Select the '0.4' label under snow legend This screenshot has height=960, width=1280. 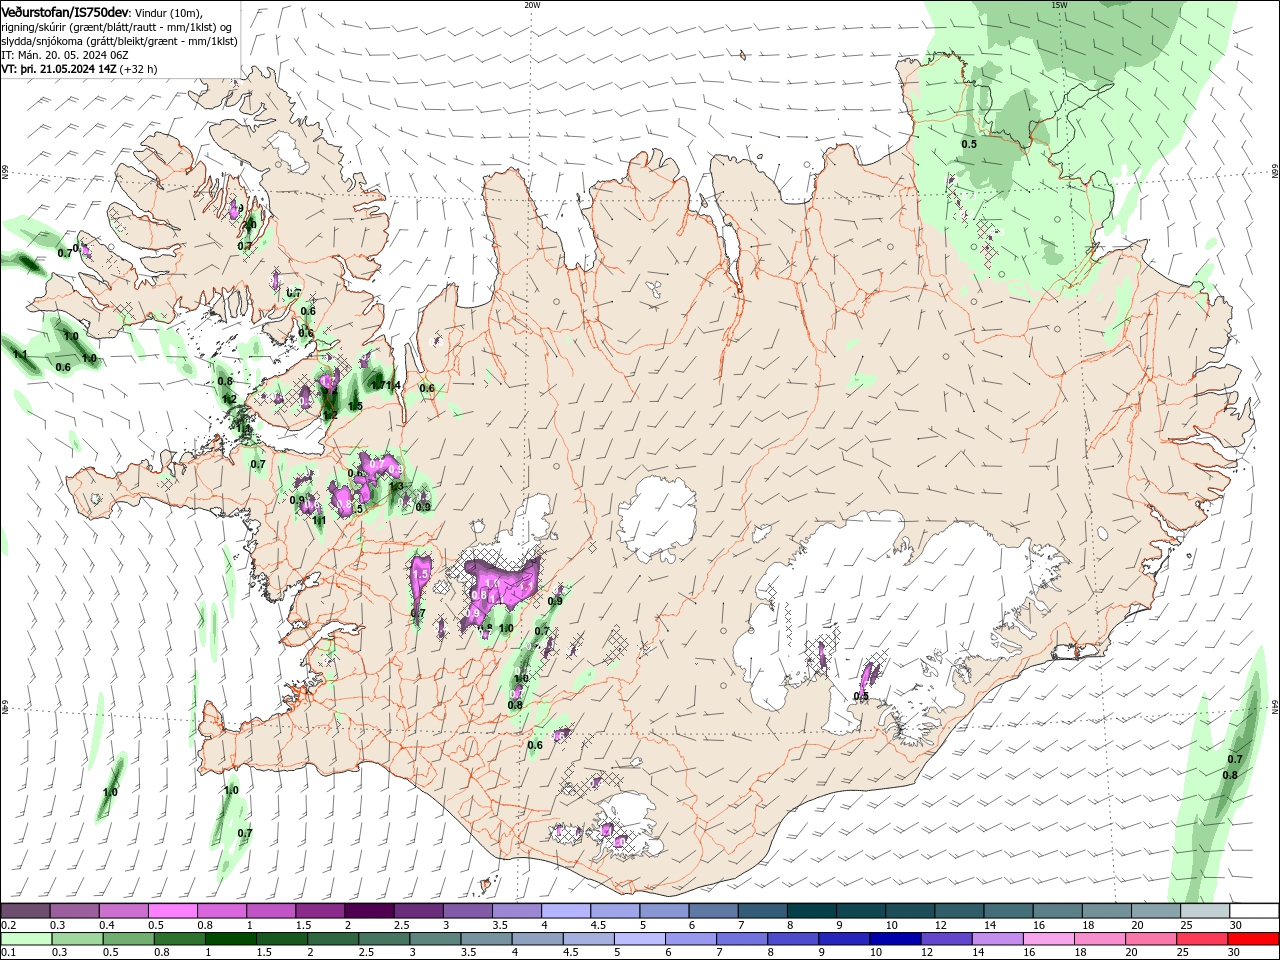click(x=106, y=925)
